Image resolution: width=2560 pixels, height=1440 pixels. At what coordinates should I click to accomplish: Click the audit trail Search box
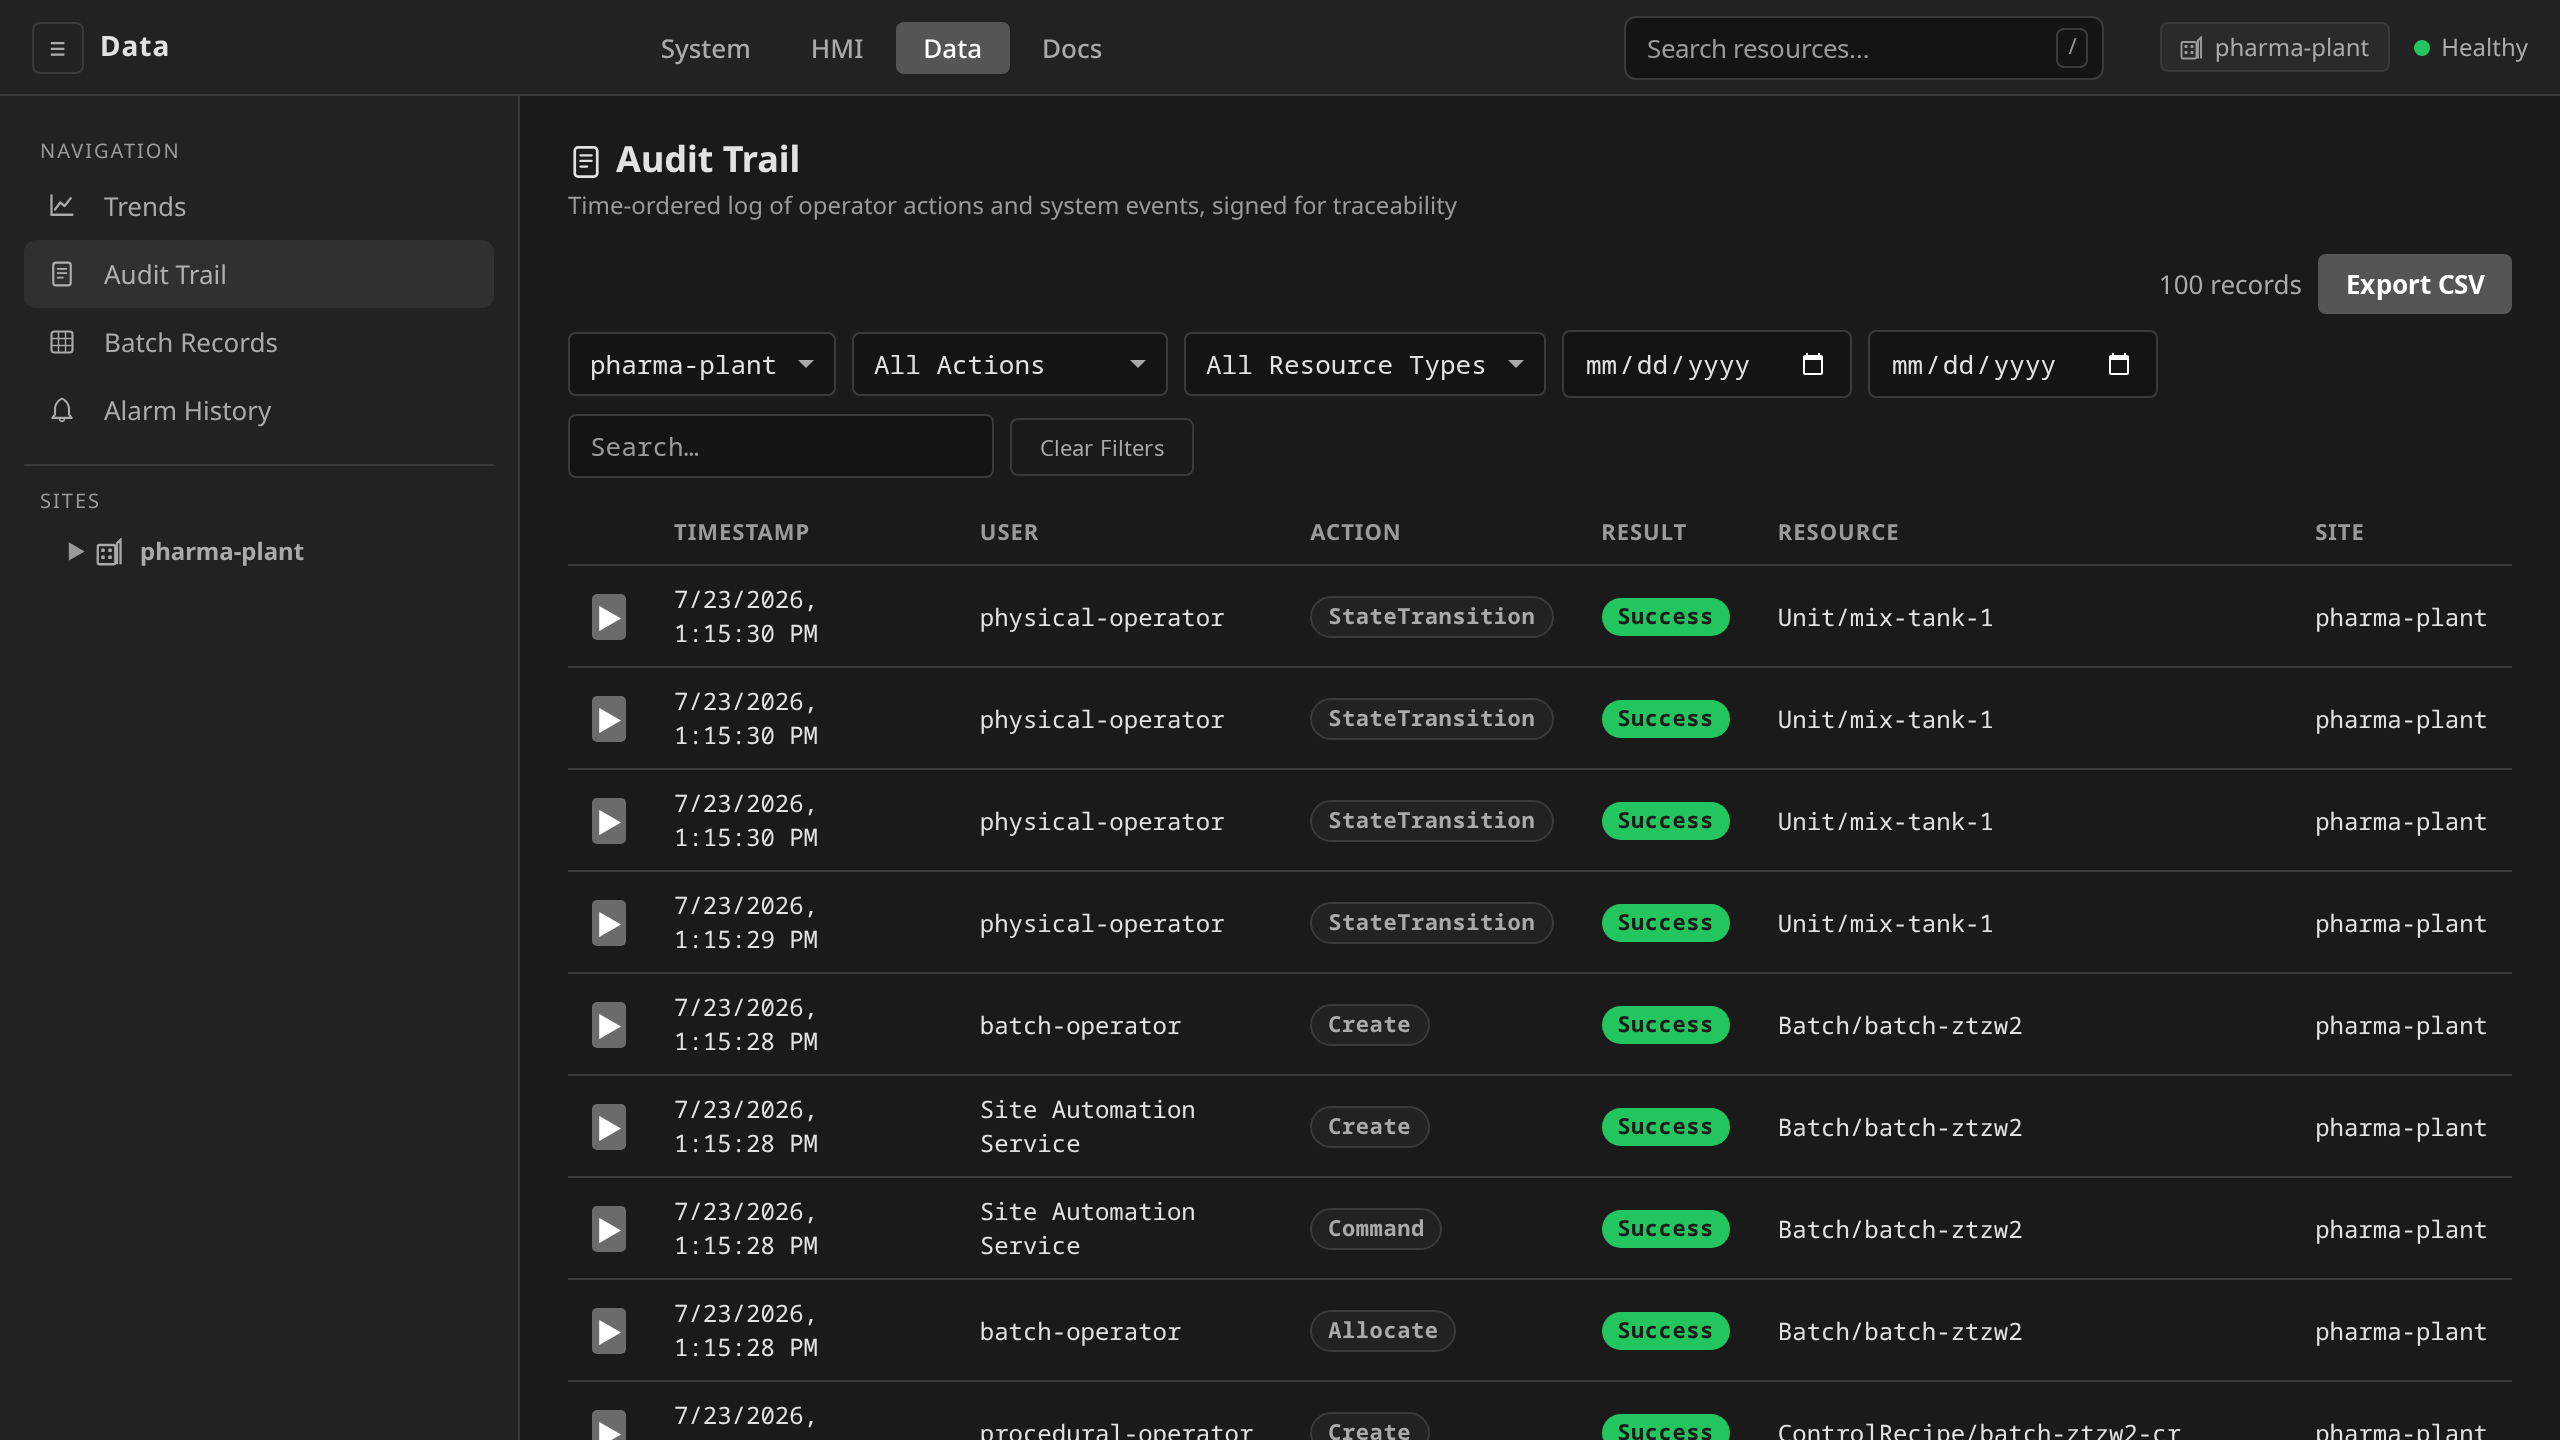click(781, 446)
